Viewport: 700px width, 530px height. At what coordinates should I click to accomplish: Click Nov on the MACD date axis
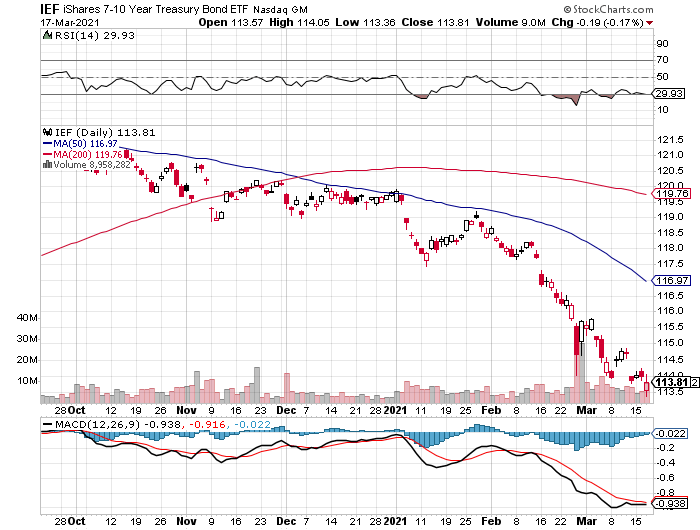(186, 521)
